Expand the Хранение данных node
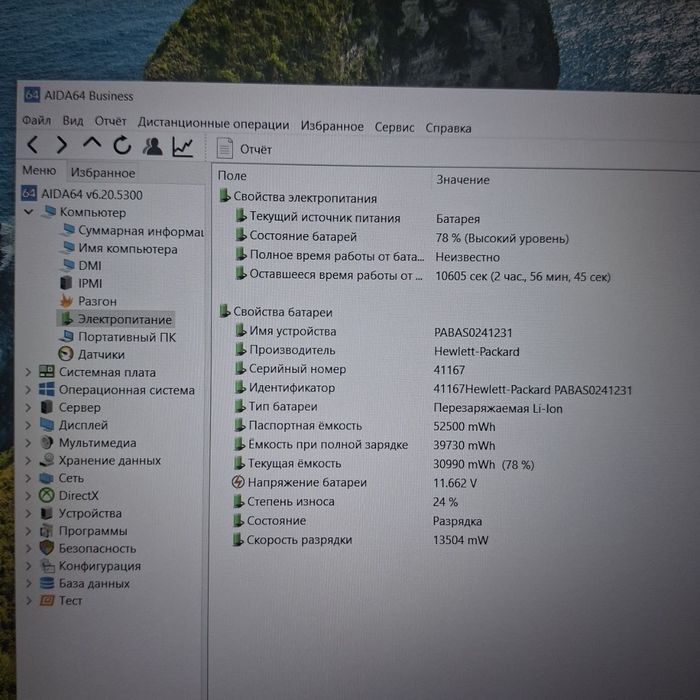Viewport: 700px width, 700px height. point(28,460)
